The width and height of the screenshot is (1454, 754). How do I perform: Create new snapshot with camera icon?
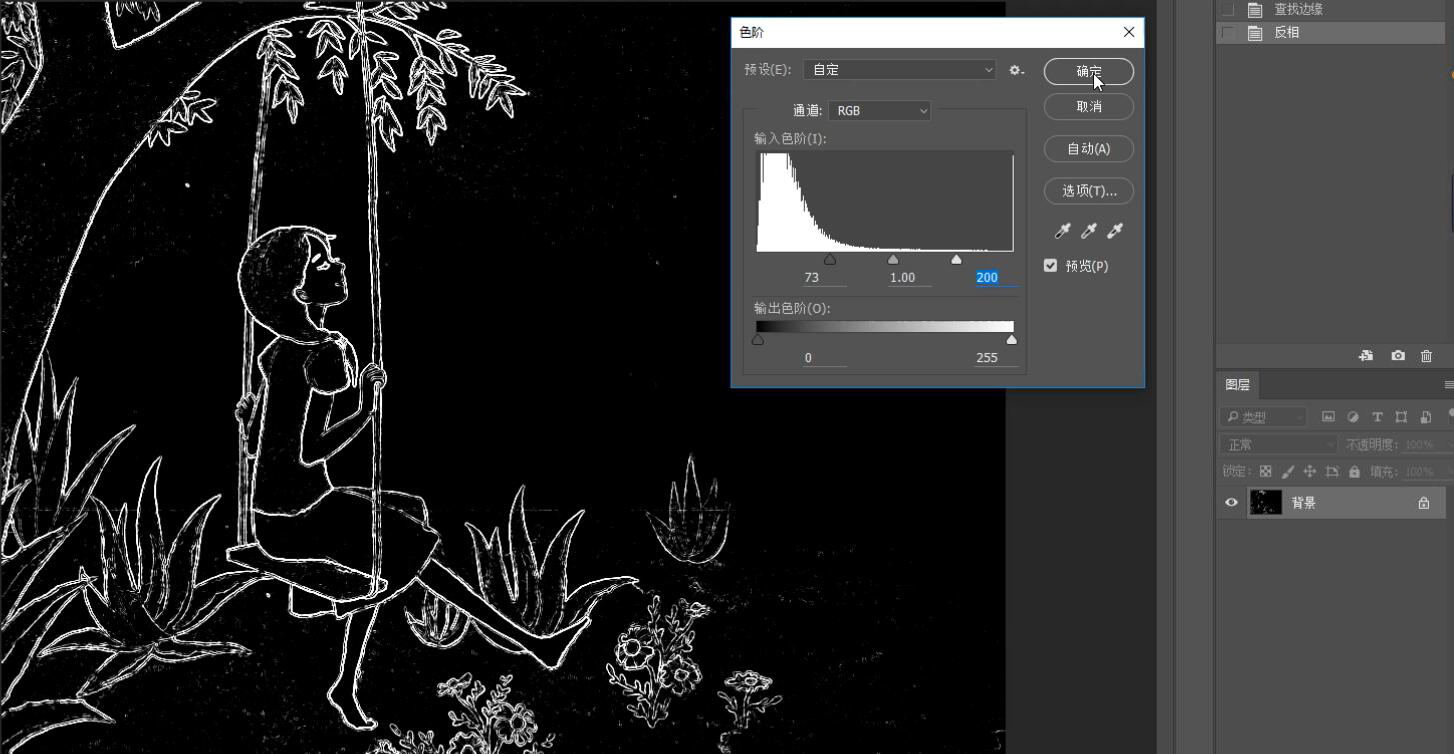(1398, 355)
